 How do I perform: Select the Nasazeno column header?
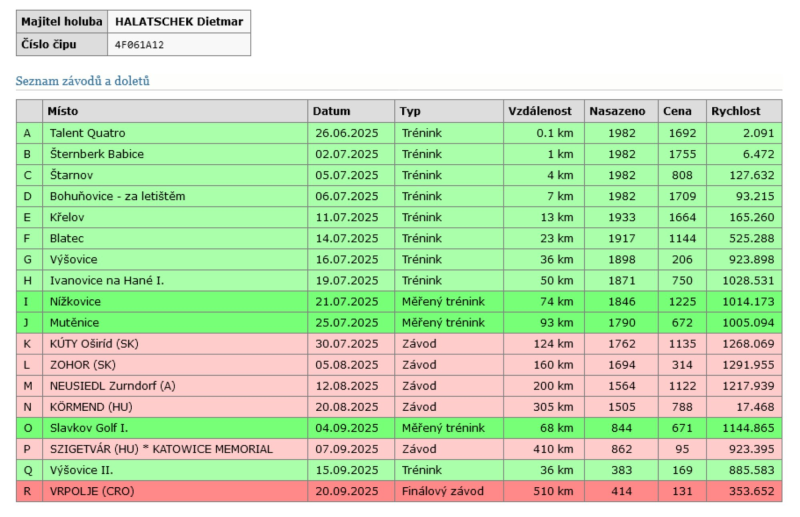coord(617,111)
